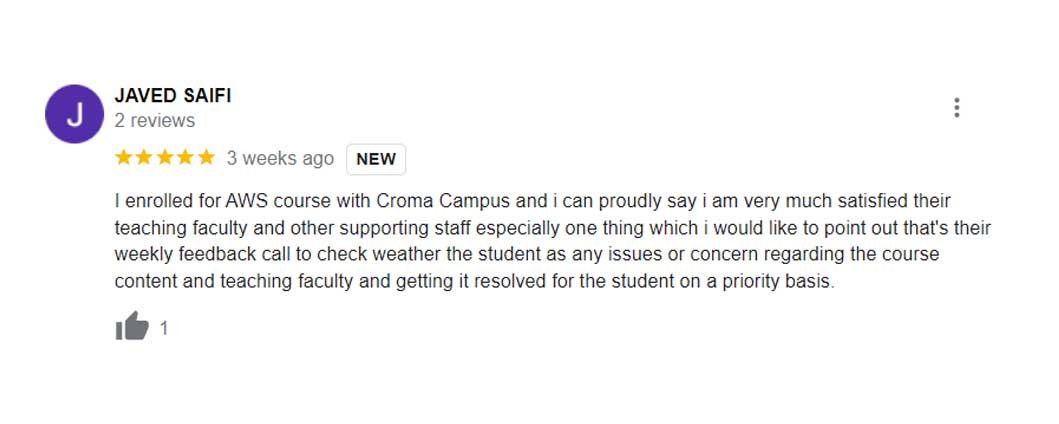Open the three-dot review options menu
The height and width of the screenshot is (424, 1059).
tap(957, 108)
